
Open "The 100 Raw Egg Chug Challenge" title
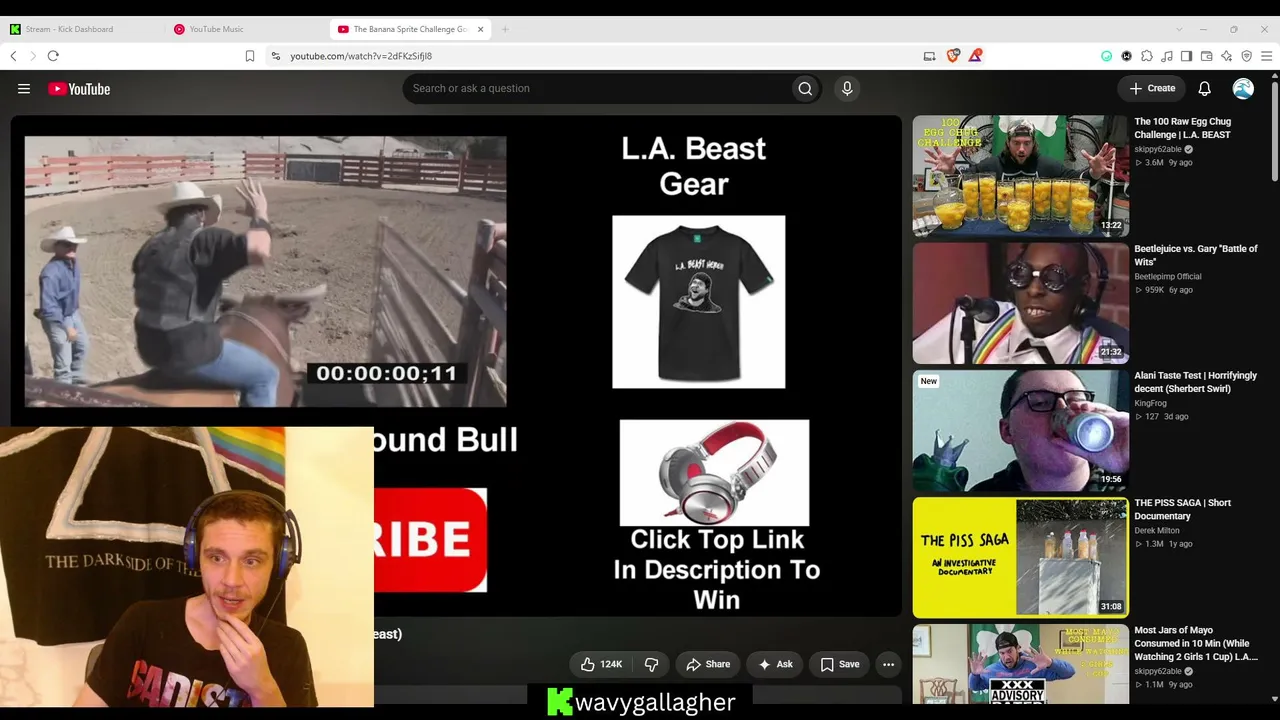click(1183, 128)
